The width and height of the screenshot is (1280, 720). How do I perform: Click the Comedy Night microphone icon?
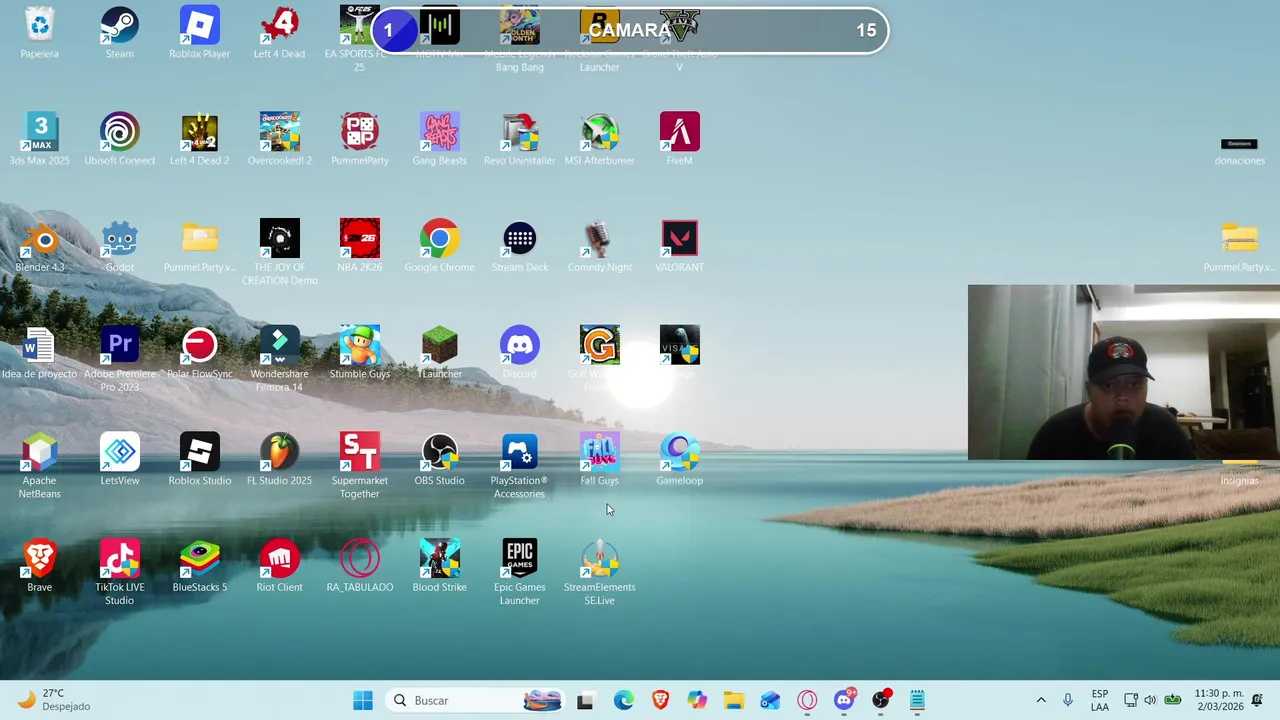pyautogui.click(x=600, y=246)
